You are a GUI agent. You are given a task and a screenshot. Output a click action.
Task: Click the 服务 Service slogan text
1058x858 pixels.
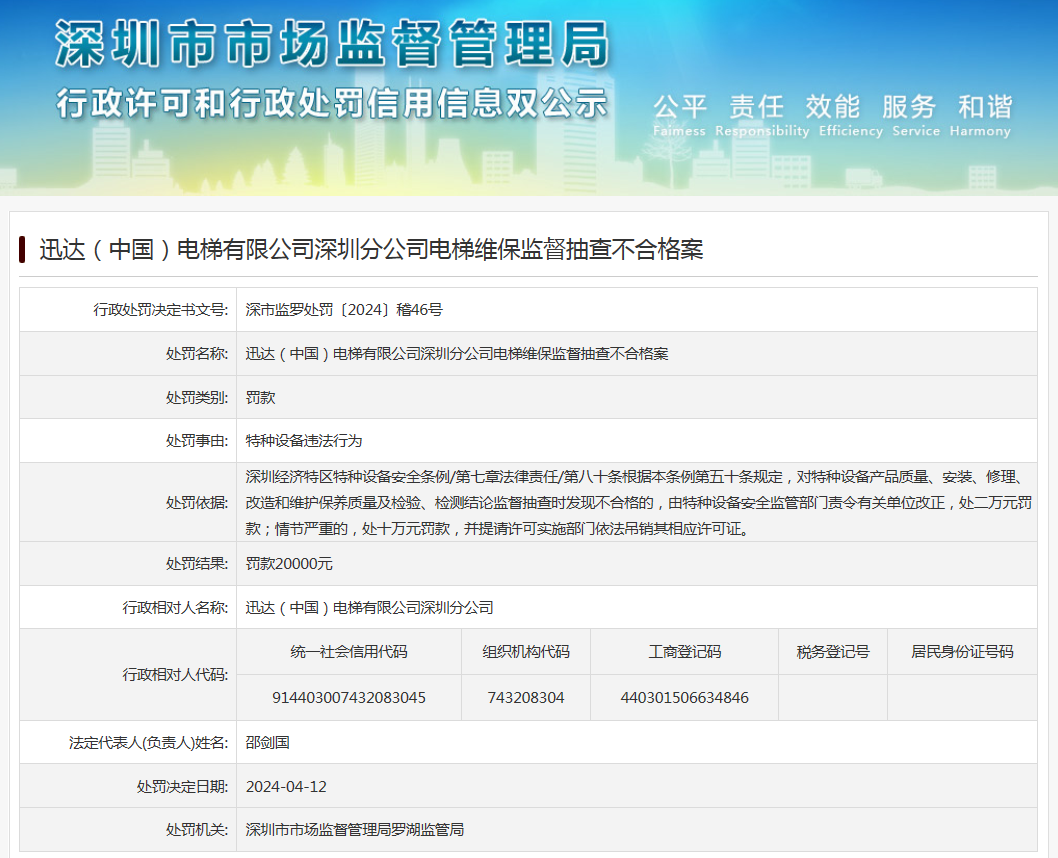(x=915, y=116)
